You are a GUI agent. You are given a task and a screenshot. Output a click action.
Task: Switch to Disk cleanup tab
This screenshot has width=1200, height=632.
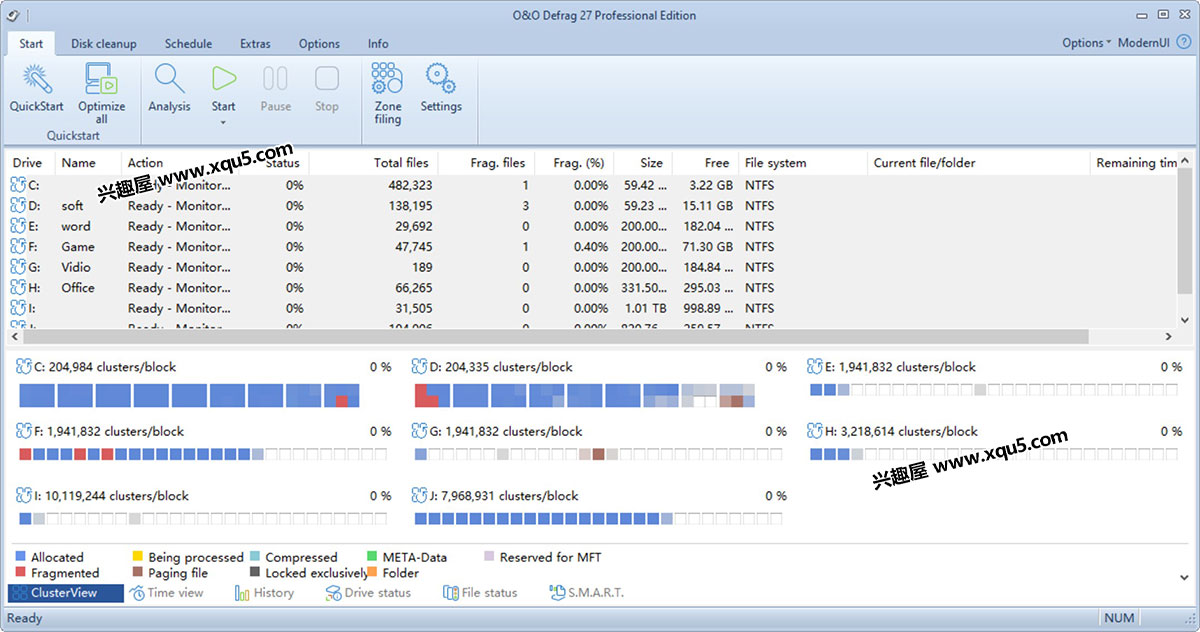pyautogui.click(x=104, y=44)
